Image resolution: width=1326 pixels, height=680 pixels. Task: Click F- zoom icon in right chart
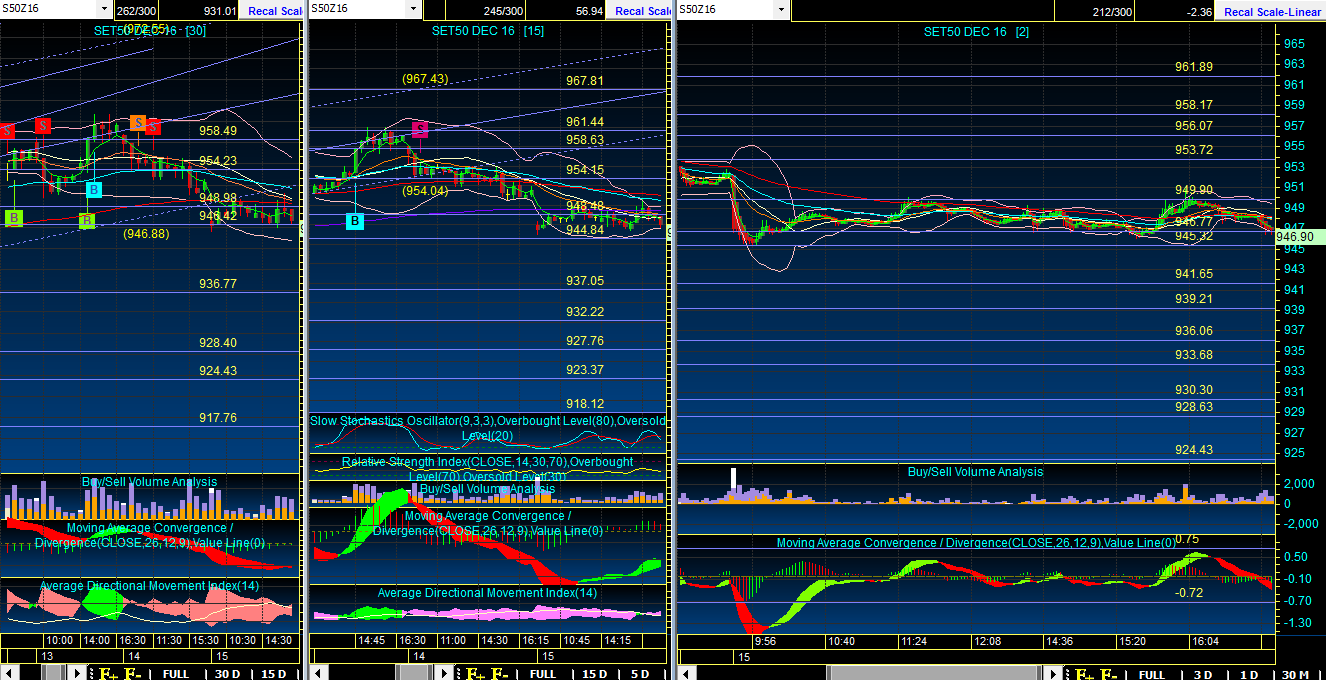point(1109,673)
